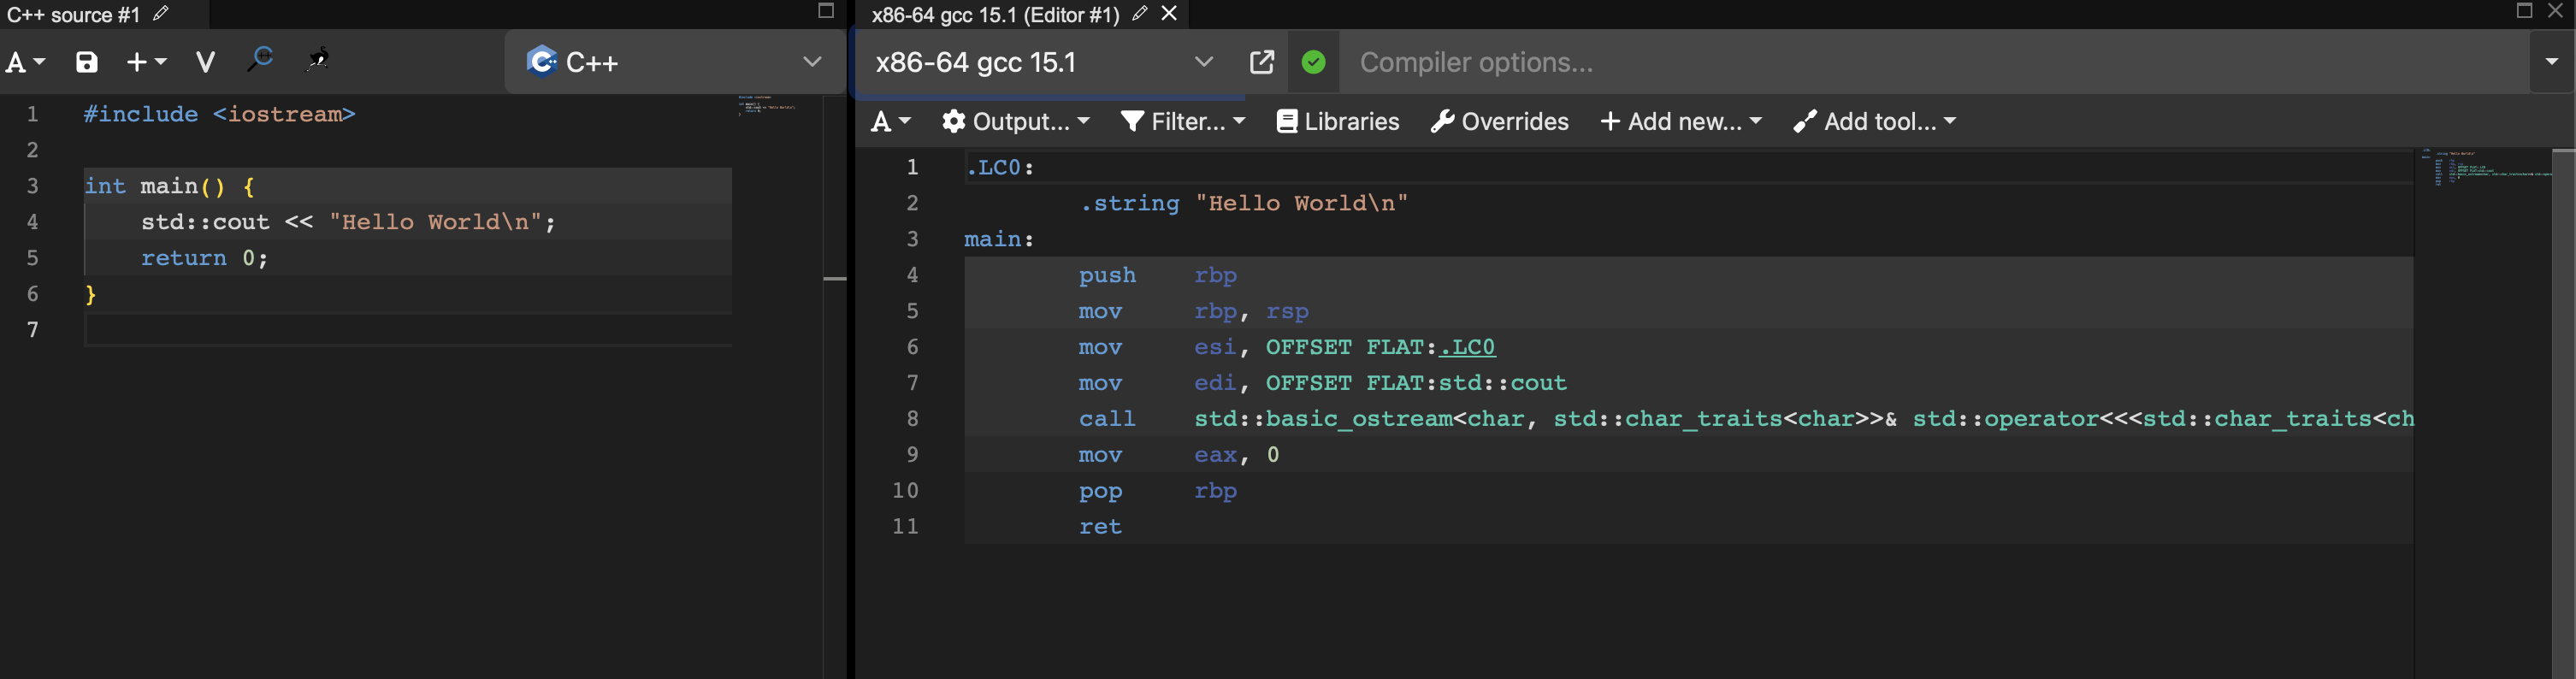
Task: Rename the compiler tab using pencil icon
Action: coord(1140,14)
